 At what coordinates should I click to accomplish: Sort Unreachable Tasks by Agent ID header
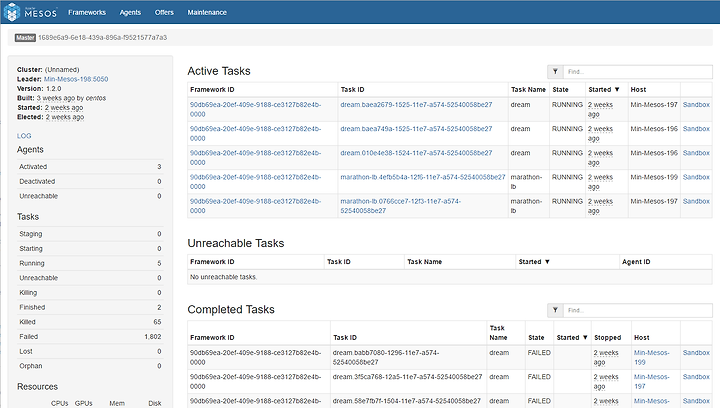pos(636,262)
